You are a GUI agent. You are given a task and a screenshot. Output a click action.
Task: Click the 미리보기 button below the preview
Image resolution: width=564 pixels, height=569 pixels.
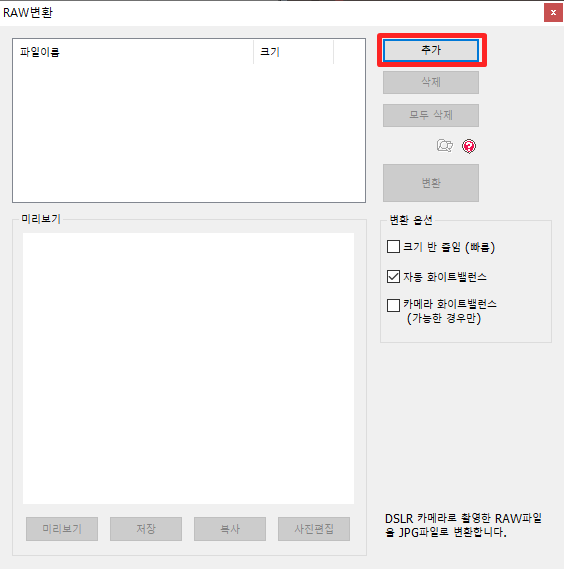pyautogui.click(x=62, y=529)
